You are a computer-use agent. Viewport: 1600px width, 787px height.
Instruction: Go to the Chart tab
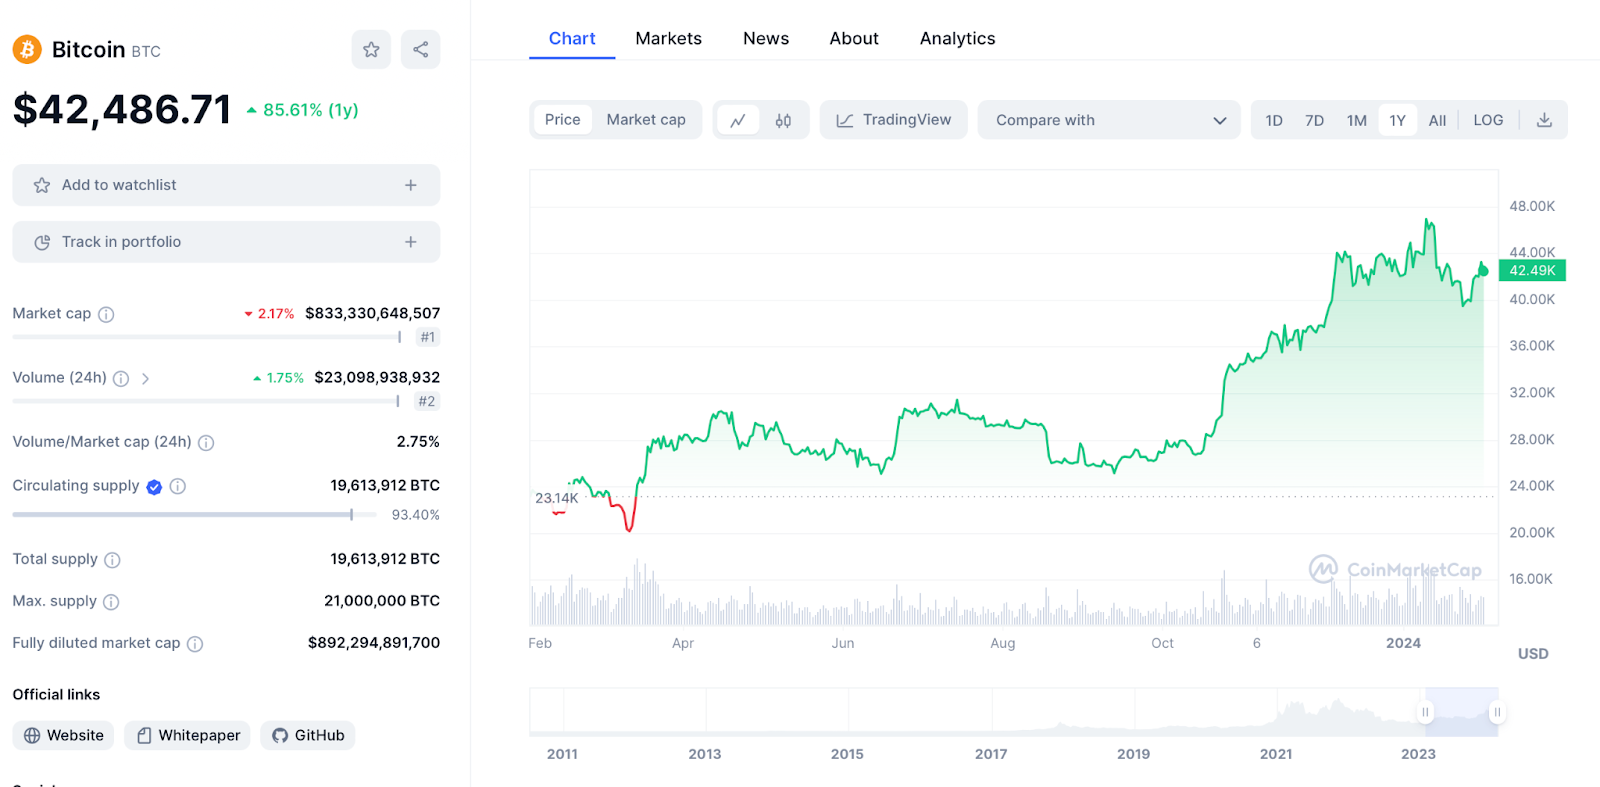click(x=572, y=38)
